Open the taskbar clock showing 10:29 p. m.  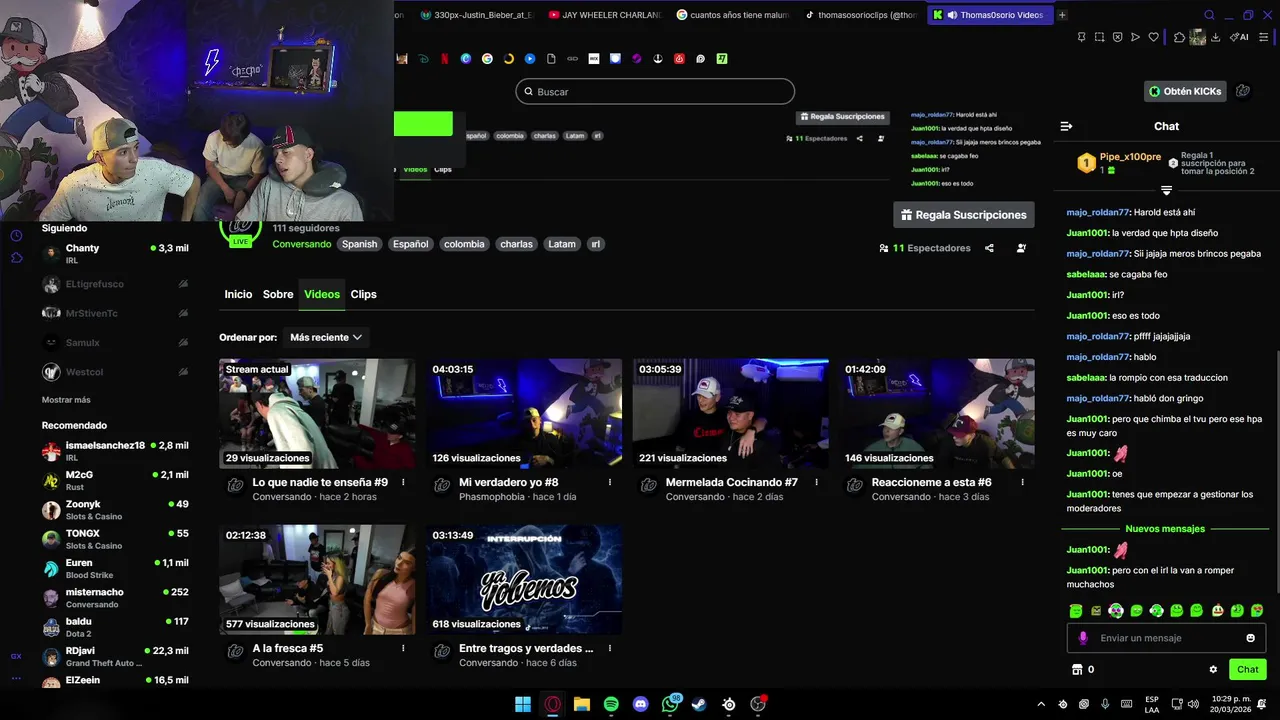point(1231,704)
